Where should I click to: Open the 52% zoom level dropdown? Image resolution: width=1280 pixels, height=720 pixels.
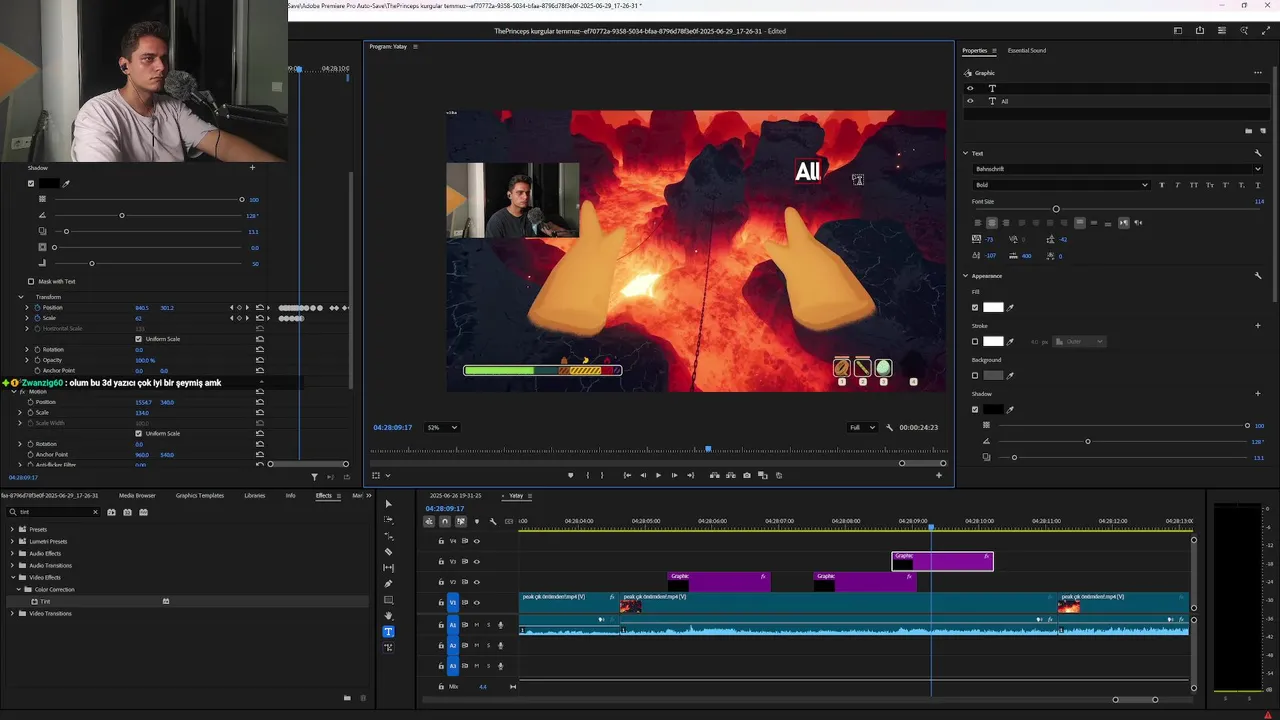442,428
